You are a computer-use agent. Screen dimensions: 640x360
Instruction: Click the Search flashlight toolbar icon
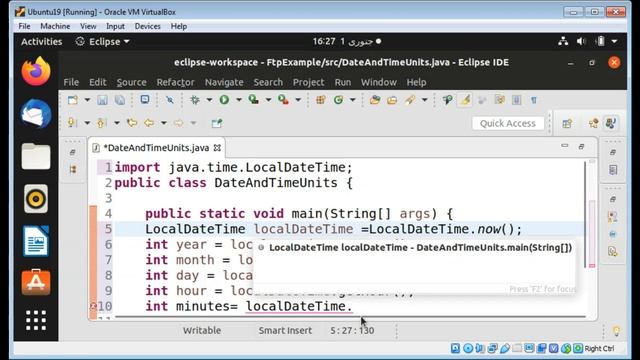410,100
